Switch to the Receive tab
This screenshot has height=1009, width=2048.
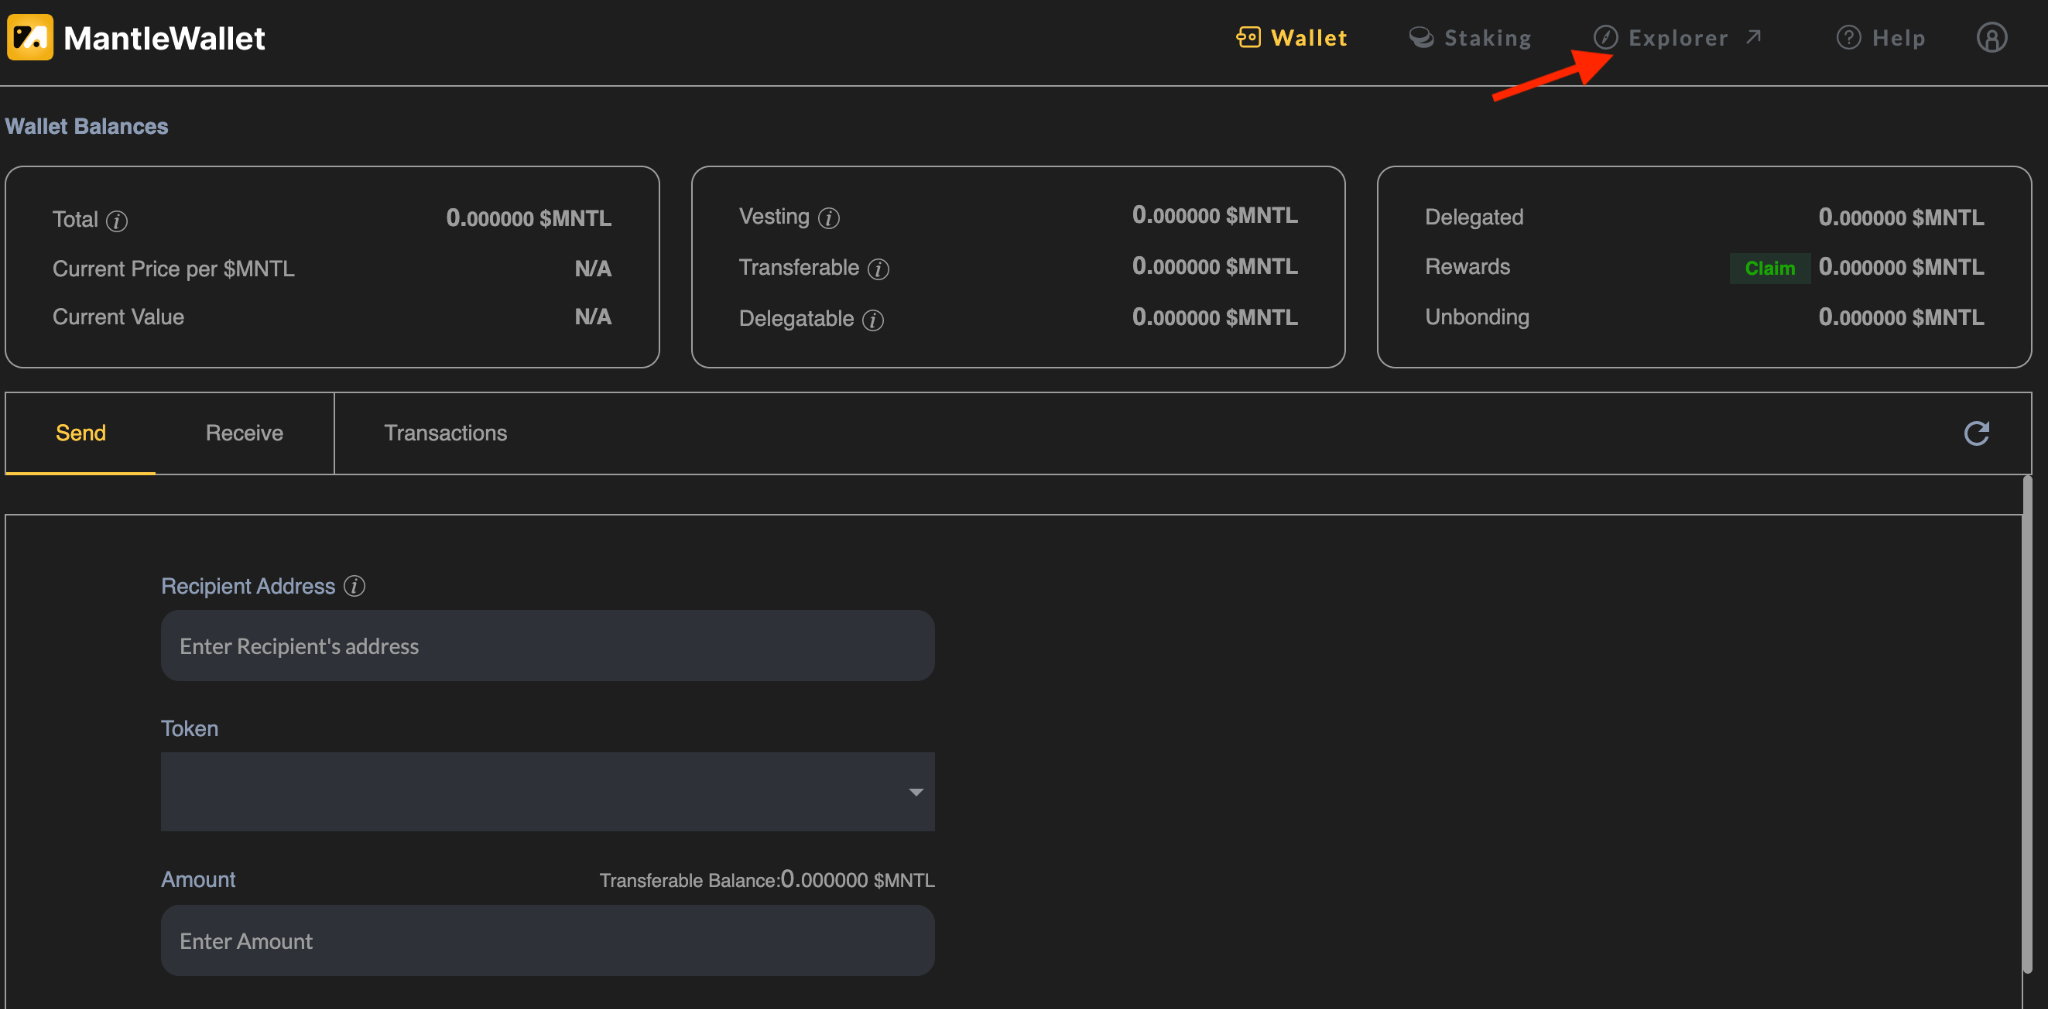coord(244,433)
